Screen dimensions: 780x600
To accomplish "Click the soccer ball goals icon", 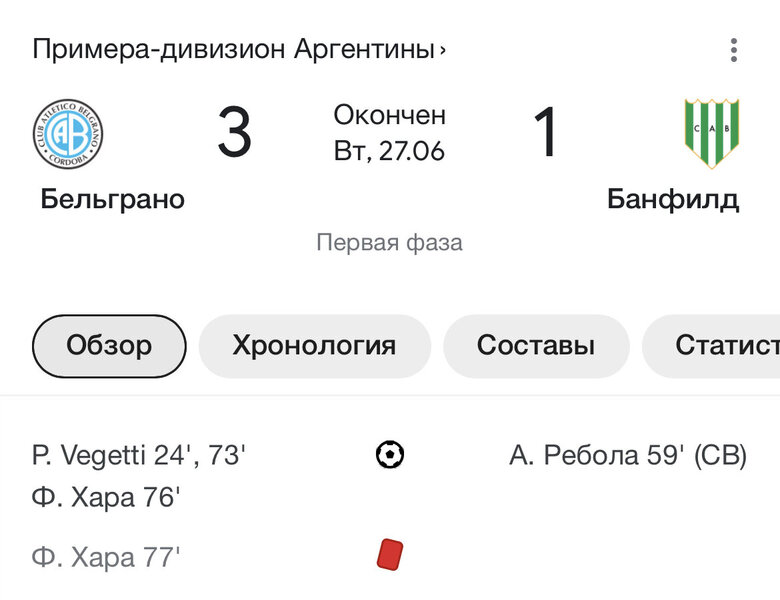I will point(390,456).
